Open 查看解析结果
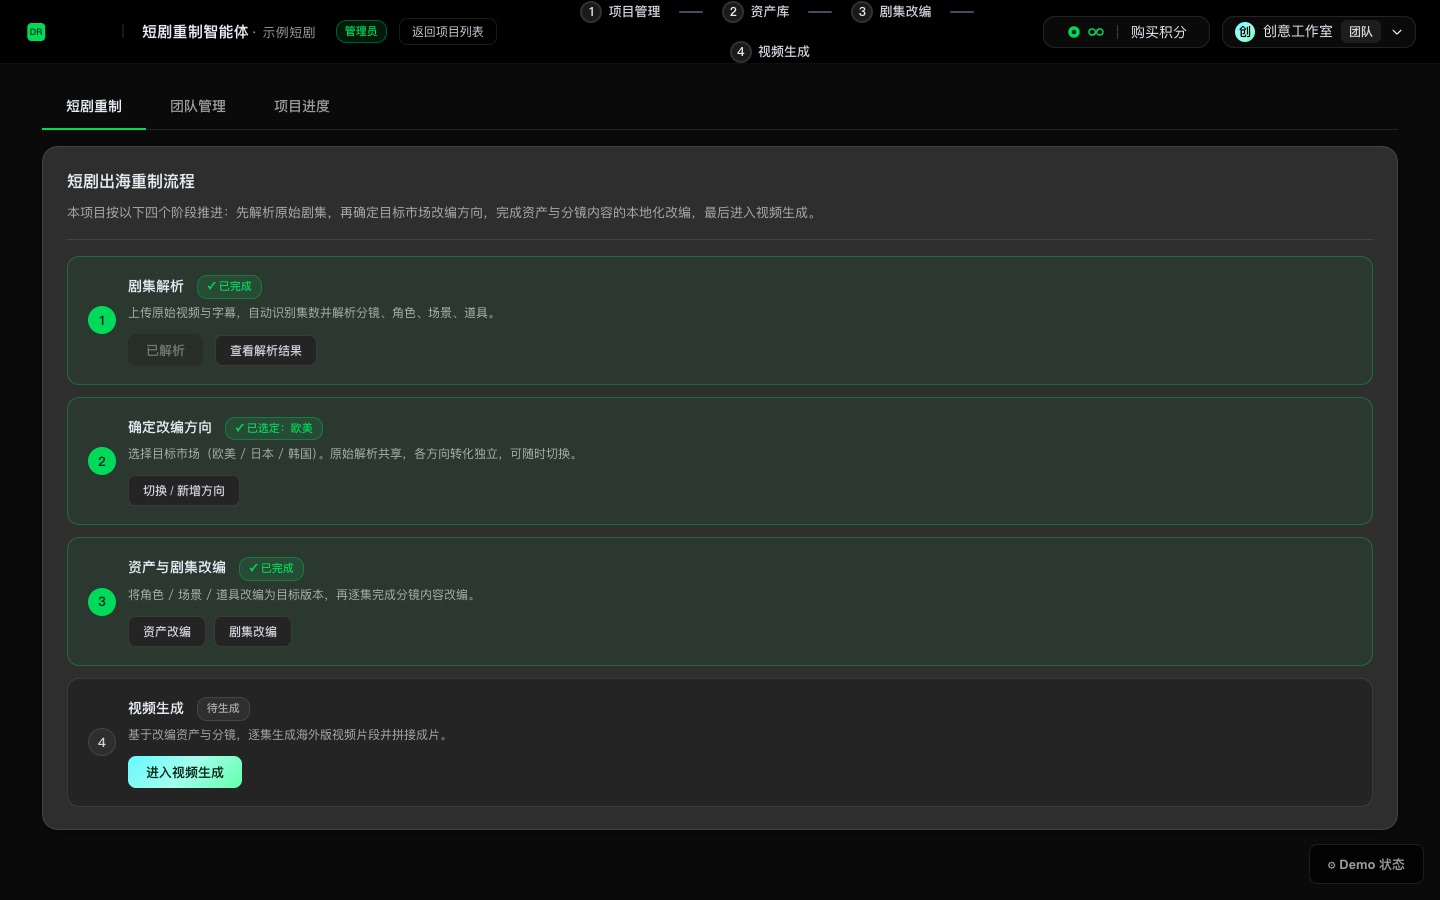The width and height of the screenshot is (1440, 900). (x=266, y=351)
